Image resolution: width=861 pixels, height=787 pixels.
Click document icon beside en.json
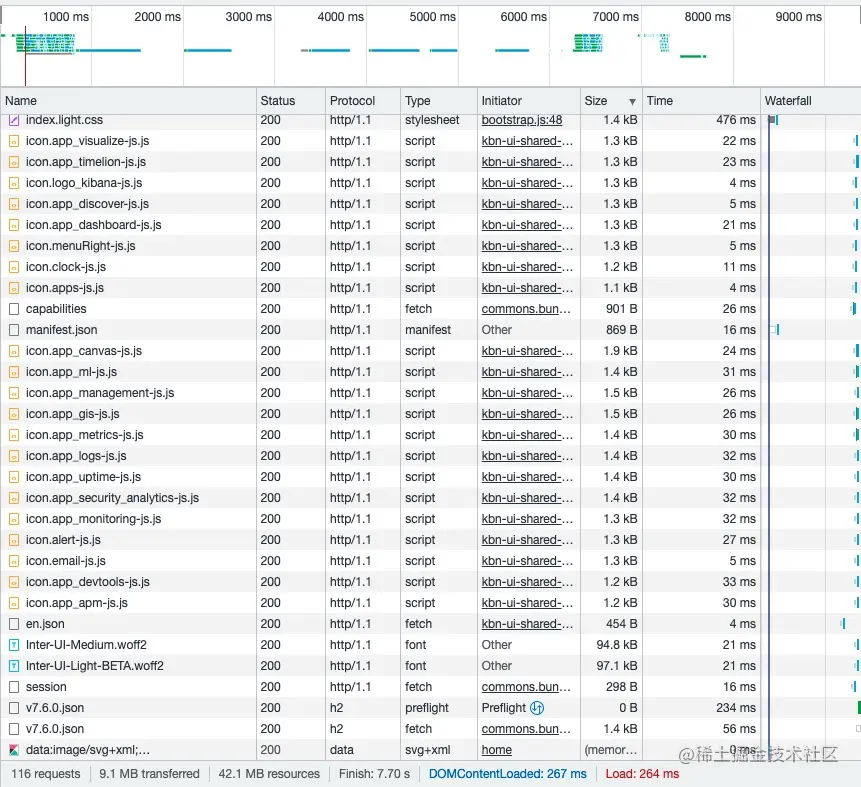14,624
